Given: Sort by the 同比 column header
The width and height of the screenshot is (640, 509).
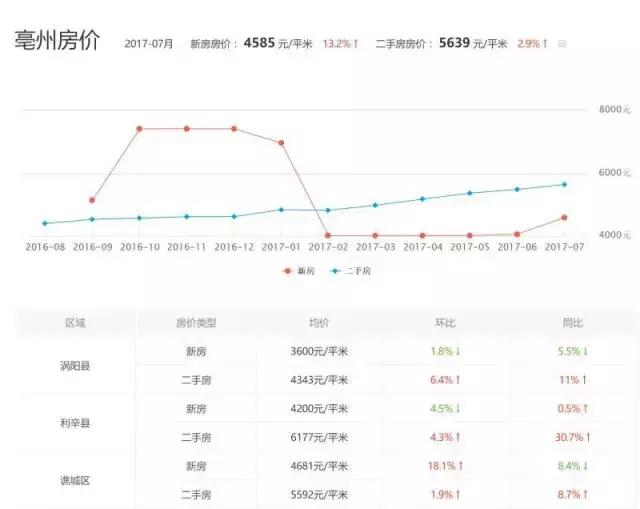Looking at the screenshot, I should [571, 323].
